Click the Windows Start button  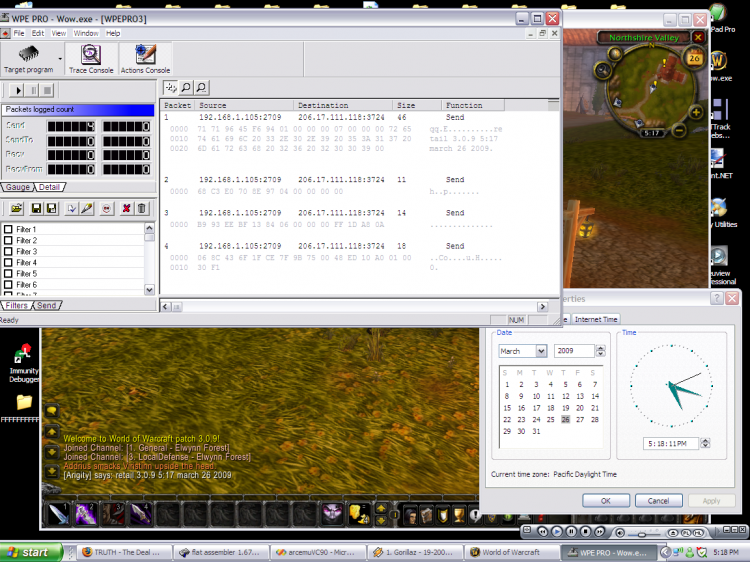pyautogui.click(x=30, y=552)
